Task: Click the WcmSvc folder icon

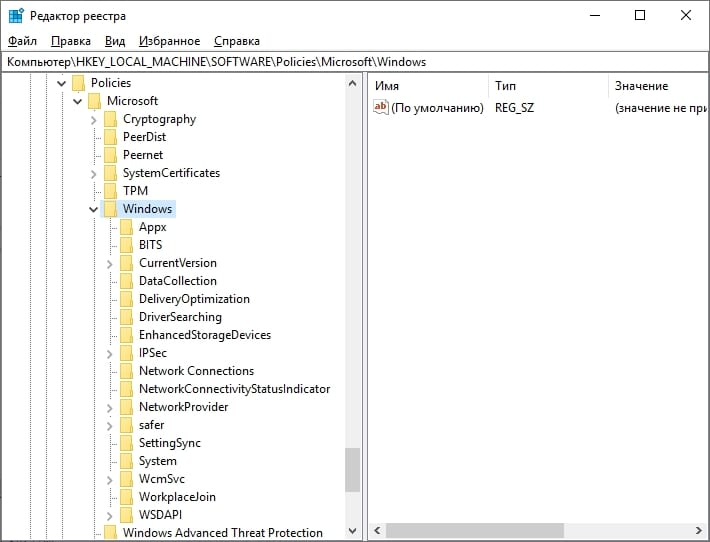Action: tap(126, 479)
